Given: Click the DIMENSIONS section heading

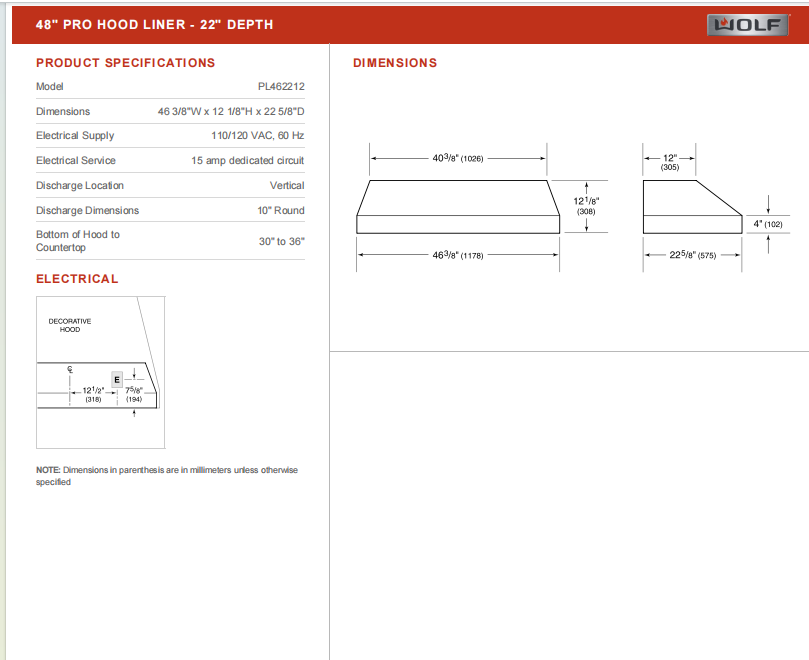Looking at the screenshot, I should [x=395, y=63].
